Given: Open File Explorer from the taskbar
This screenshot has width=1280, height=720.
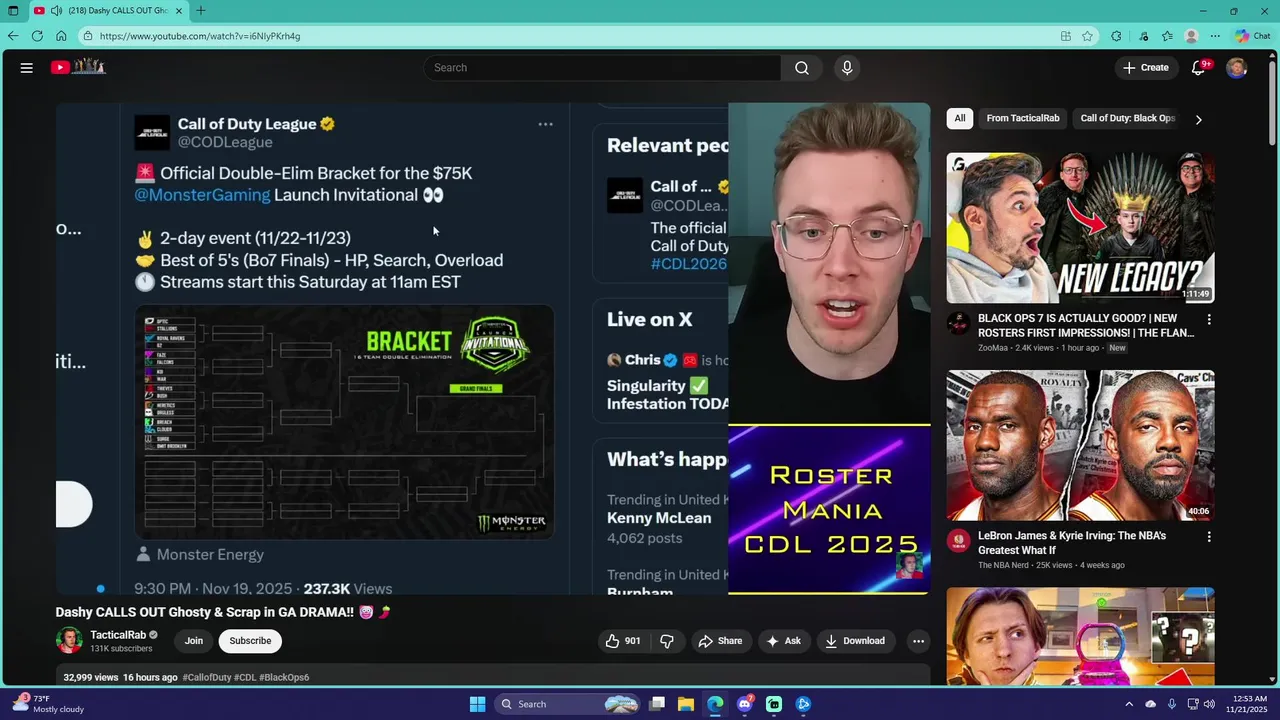Looking at the screenshot, I should (686, 704).
